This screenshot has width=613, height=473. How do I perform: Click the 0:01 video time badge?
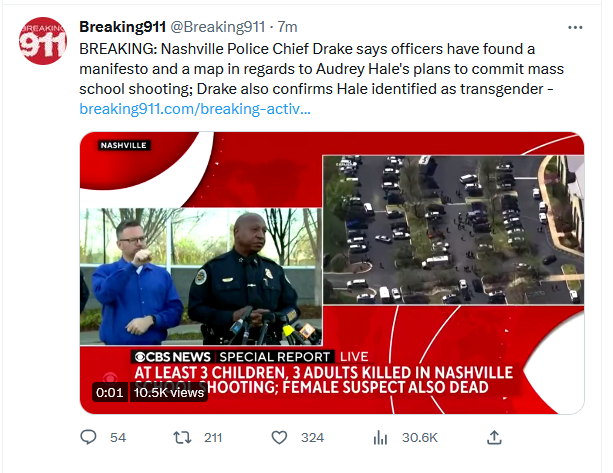tap(109, 392)
